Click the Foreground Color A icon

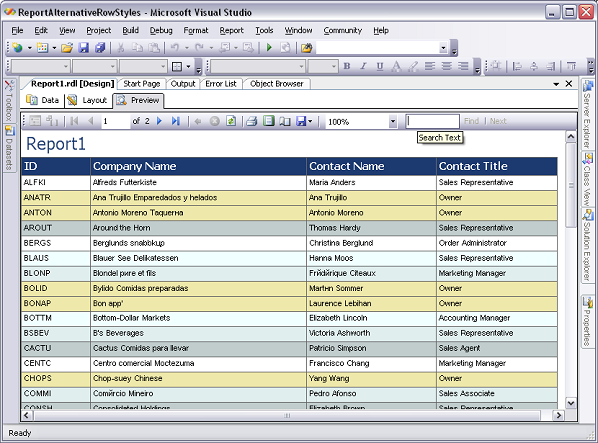(x=396, y=66)
